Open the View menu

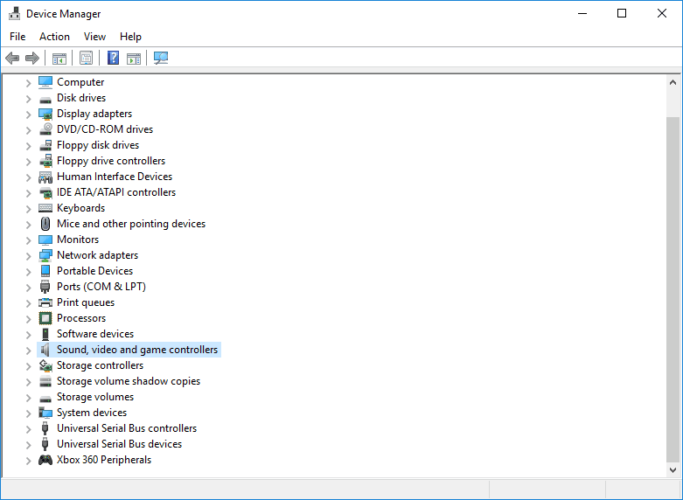pyautogui.click(x=95, y=37)
